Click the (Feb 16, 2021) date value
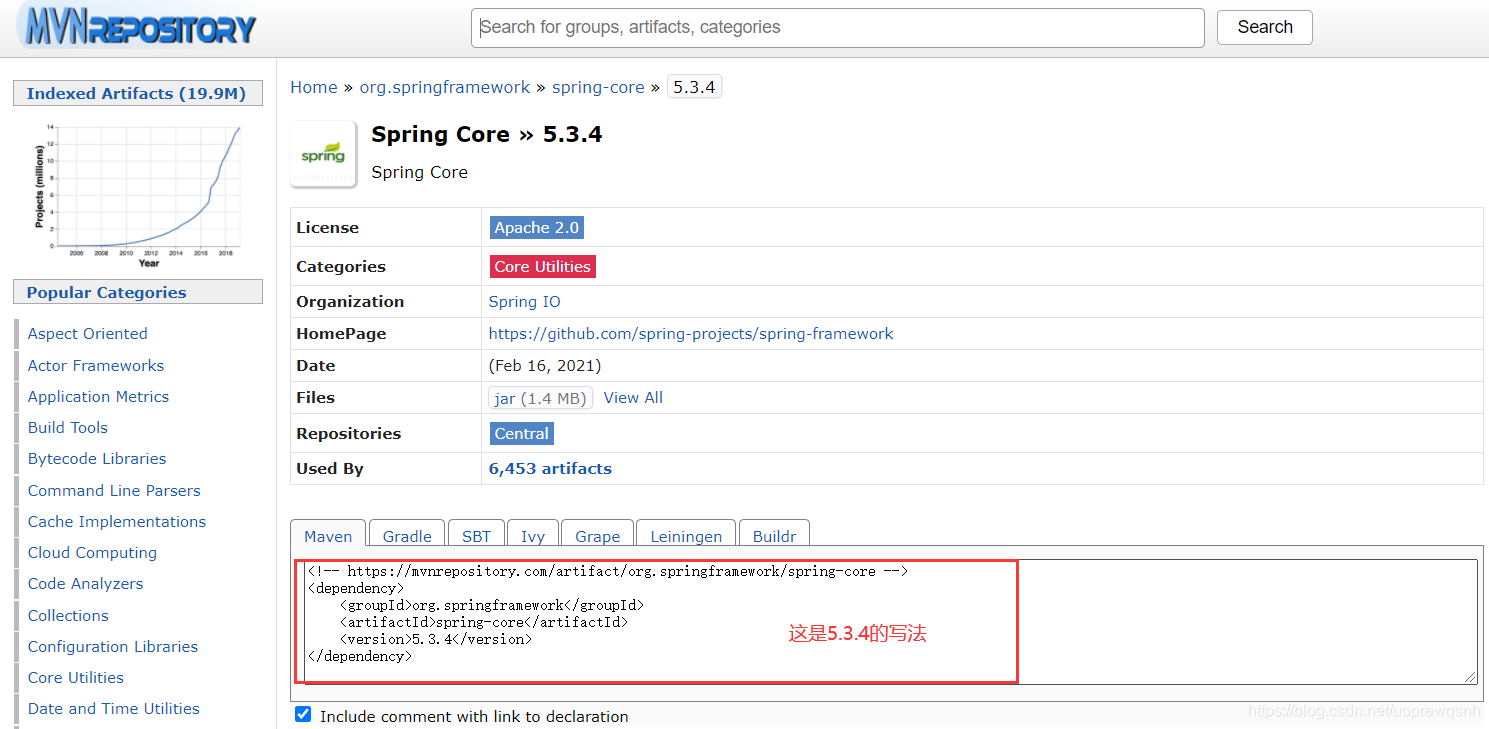The image size is (1489, 729). tap(545, 366)
